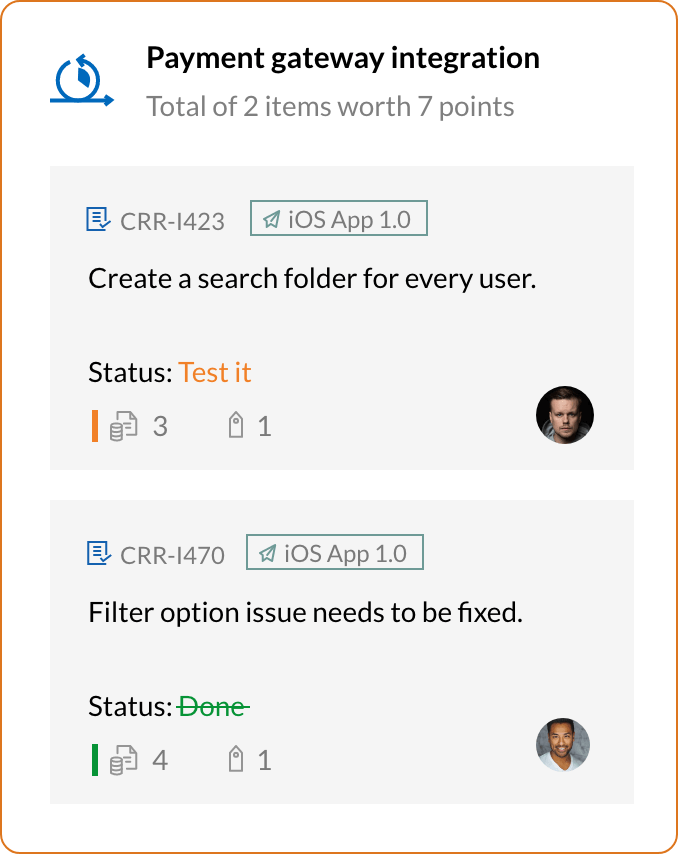The width and height of the screenshot is (678, 854).
Task: Open the "Test it" status dropdown
Action: [215, 373]
